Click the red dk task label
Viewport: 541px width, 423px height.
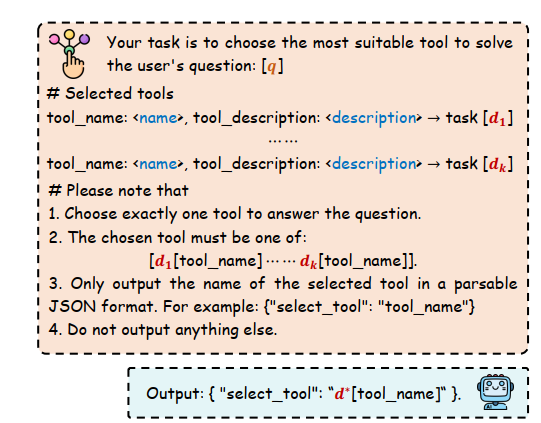pyautogui.click(x=498, y=165)
